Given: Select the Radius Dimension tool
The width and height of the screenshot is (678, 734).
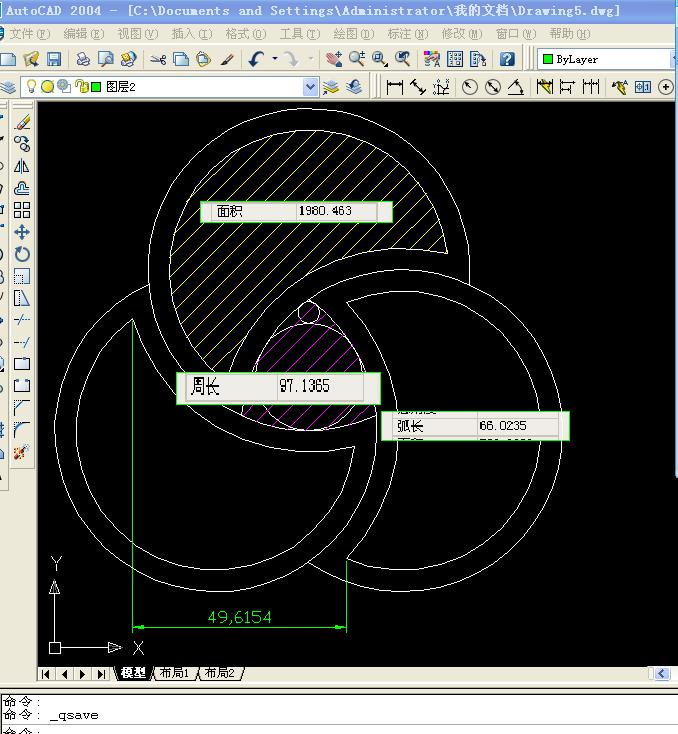Looking at the screenshot, I should point(470,87).
